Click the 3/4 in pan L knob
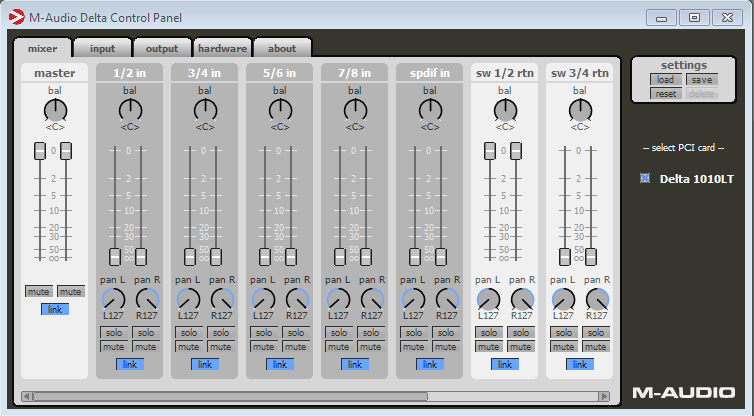This screenshot has width=754, height=416. pyautogui.click(x=188, y=299)
